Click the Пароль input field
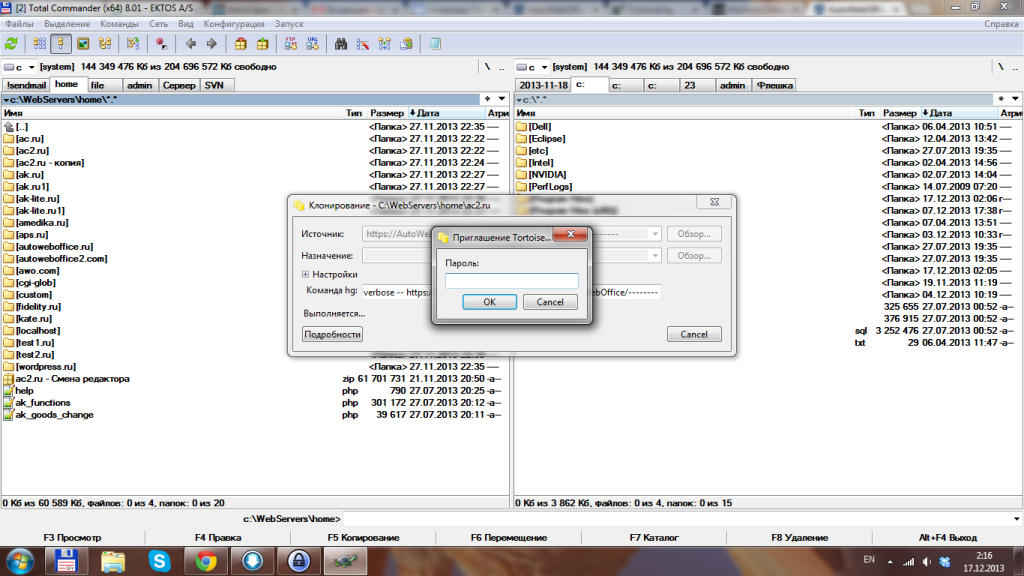This screenshot has height=576, width=1024. pos(511,281)
